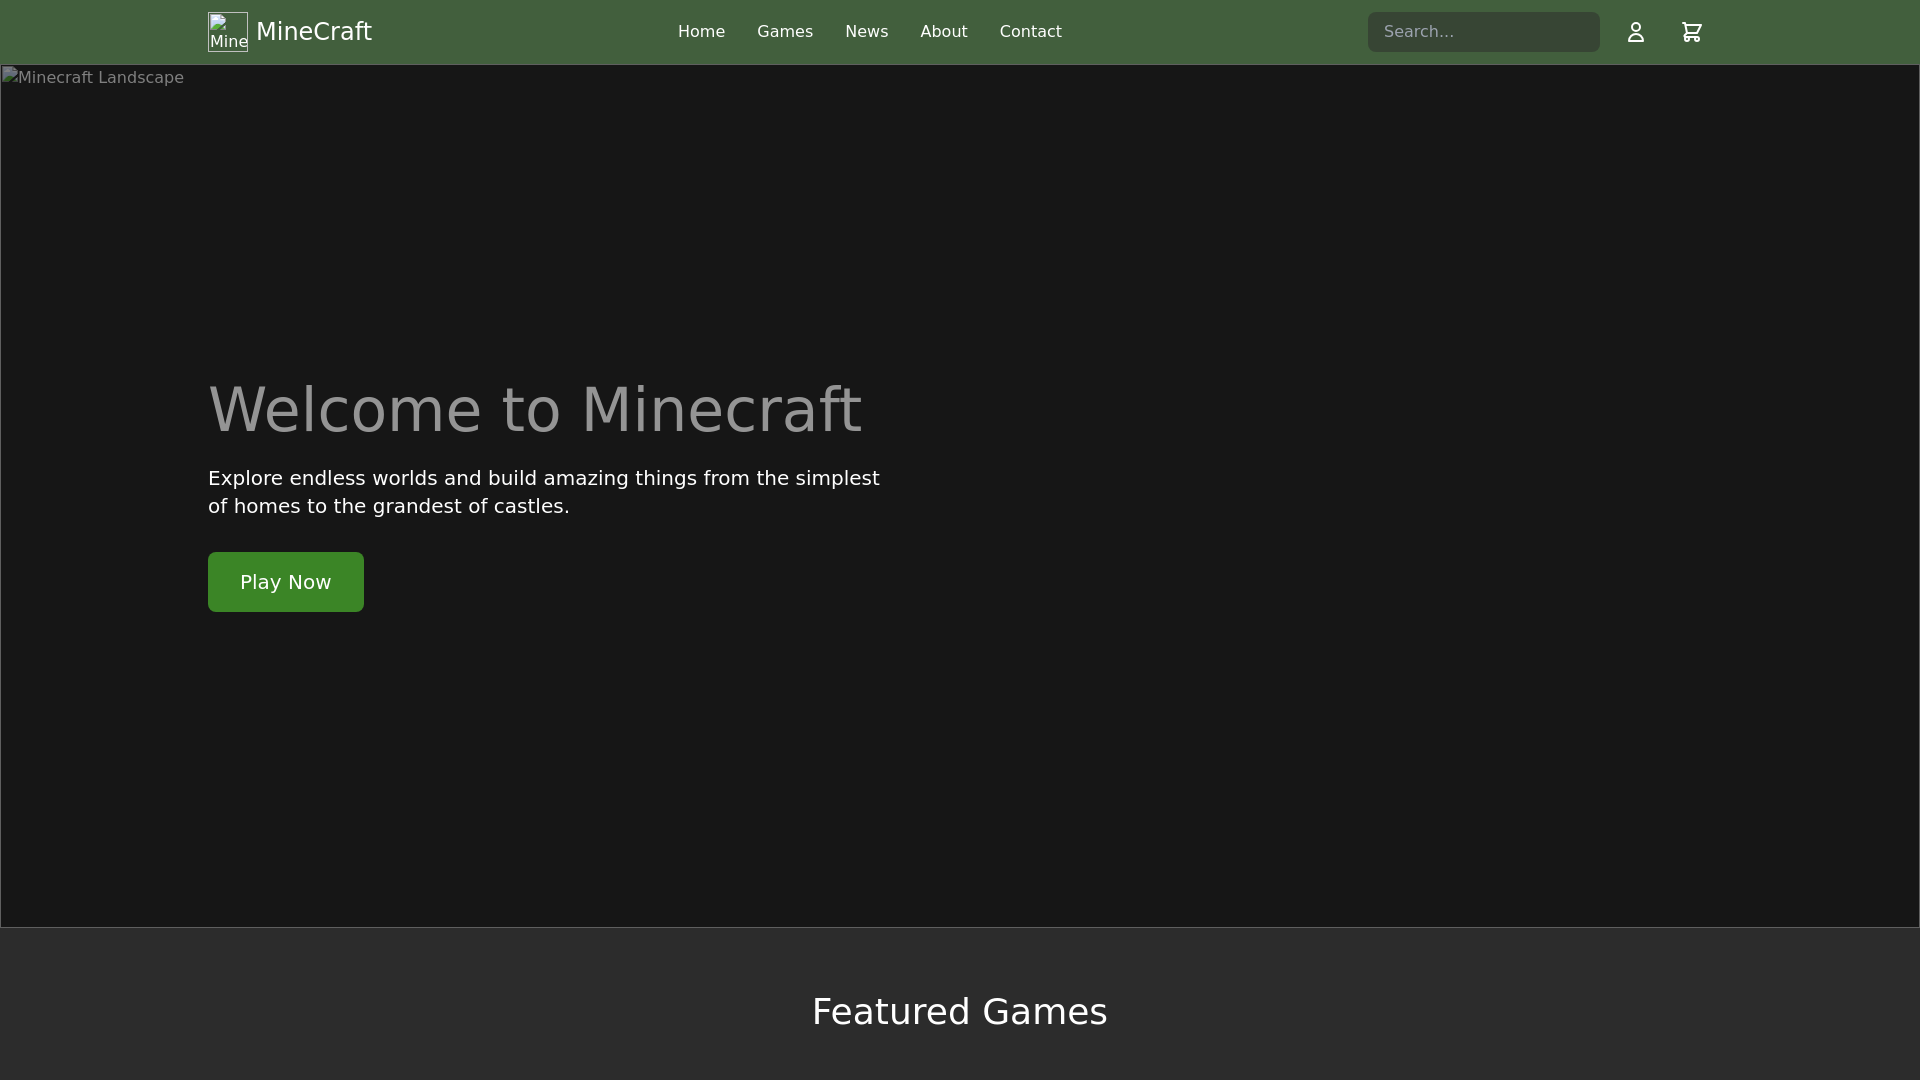The width and height of the screenshot is (1920, 1080).
Task: Open the About page
Action: 943,31
